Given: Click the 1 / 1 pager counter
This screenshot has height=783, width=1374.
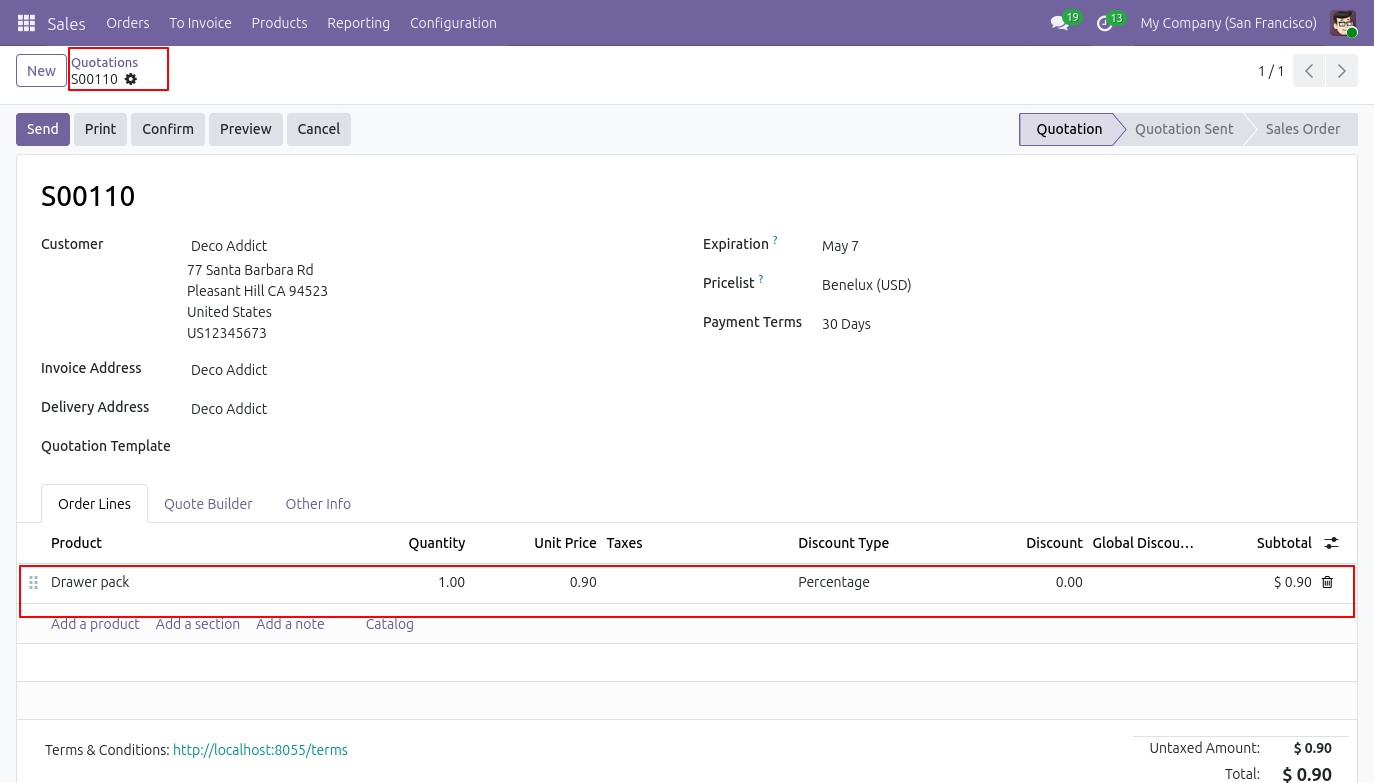Looking at the screenshot, I should tap(1271, 71).
